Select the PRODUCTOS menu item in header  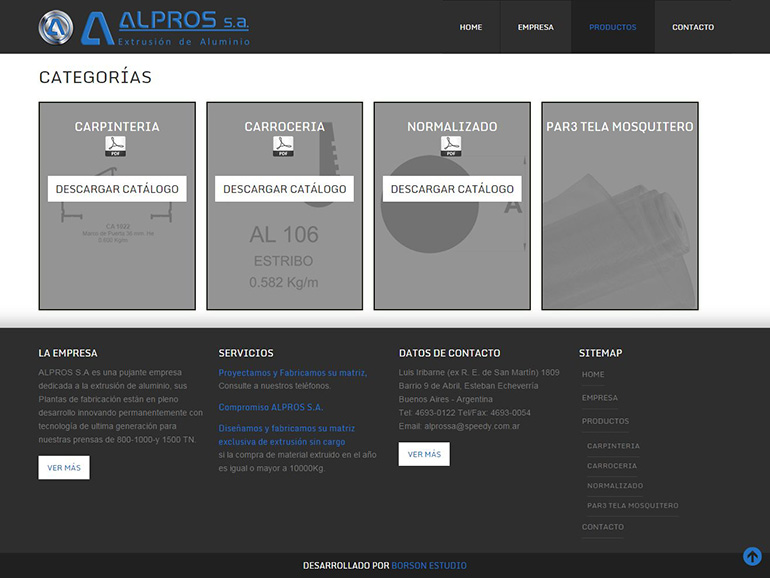(x=612, y=27)
